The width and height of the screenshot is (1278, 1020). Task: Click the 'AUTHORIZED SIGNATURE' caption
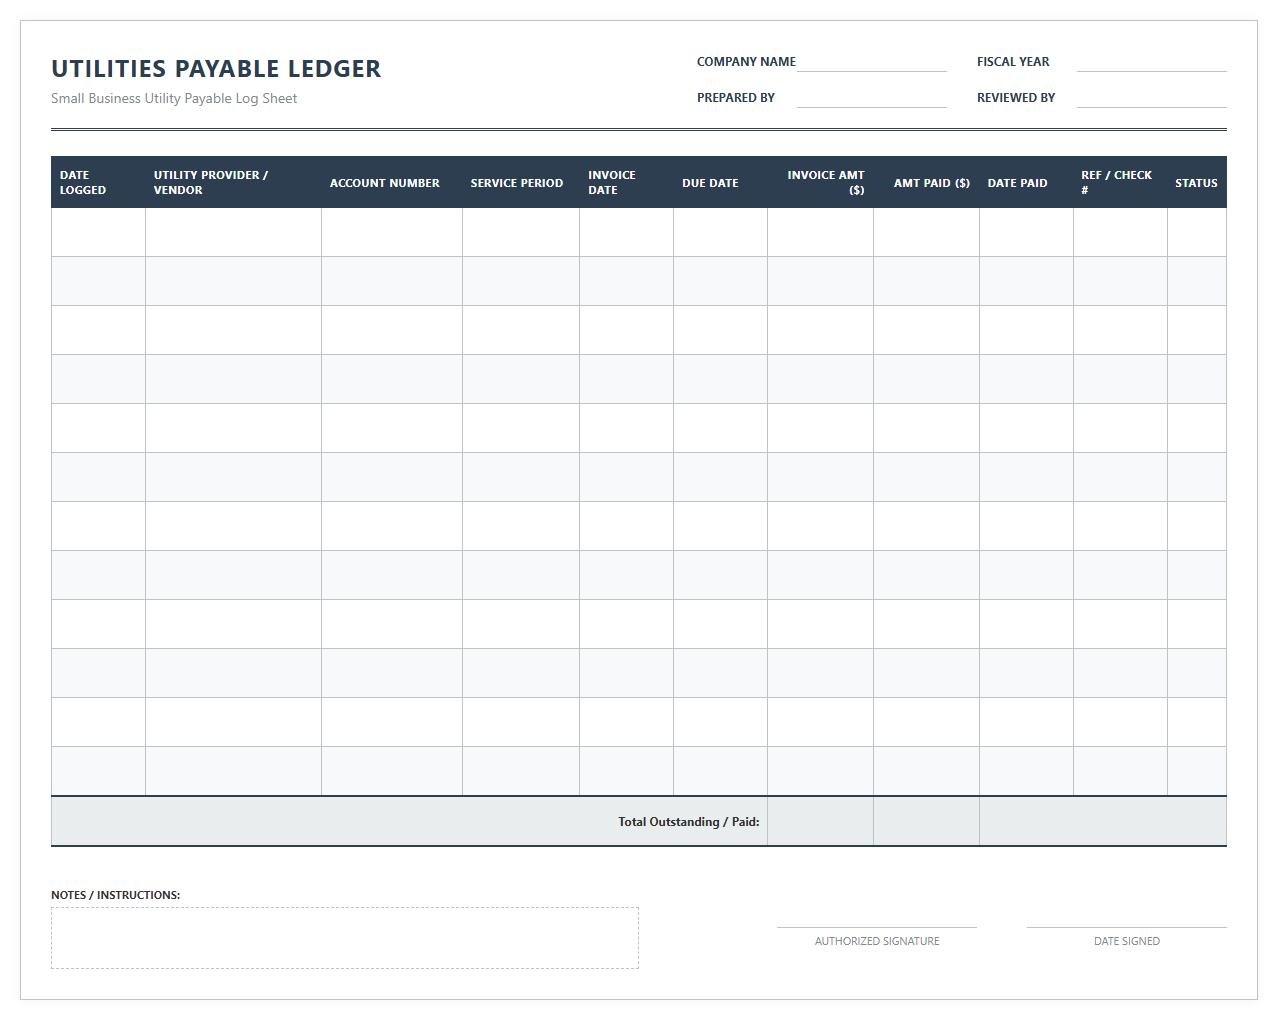click(877, 941)
